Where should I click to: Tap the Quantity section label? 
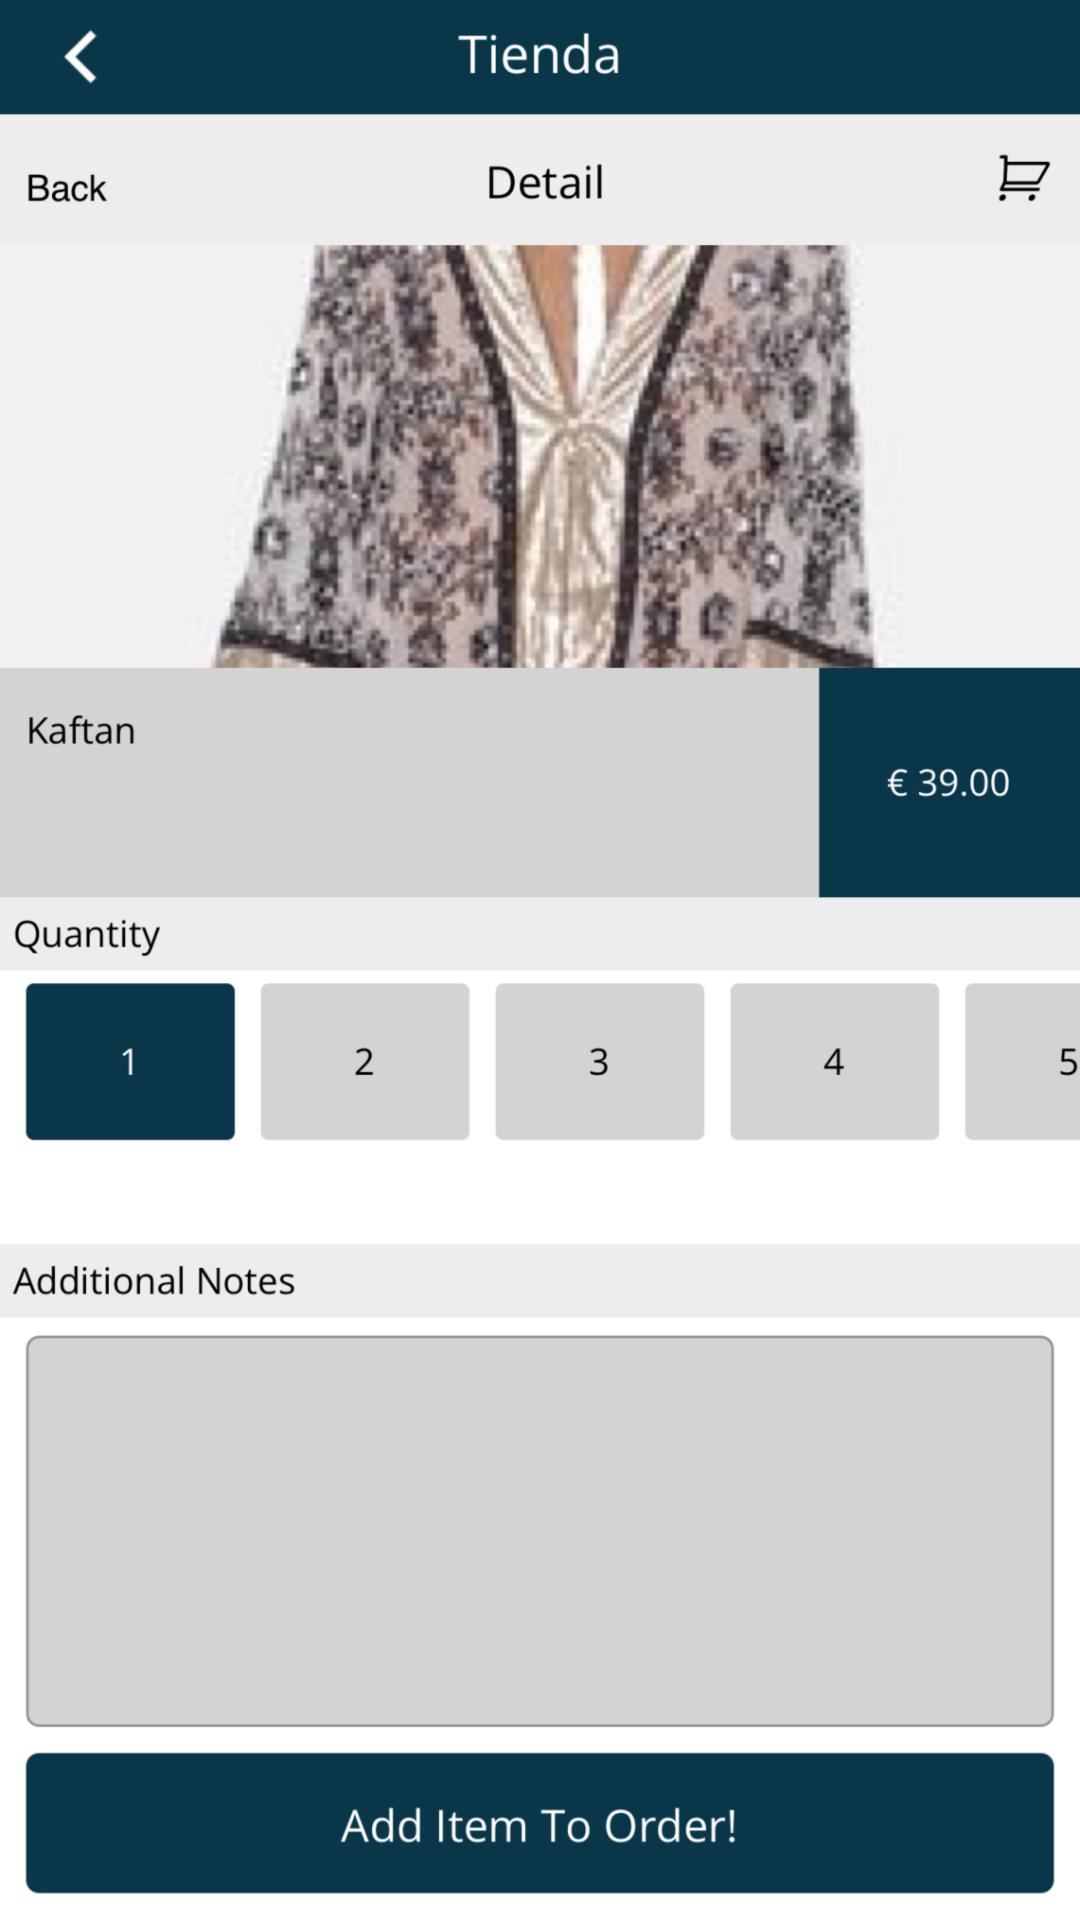[x=87, y=934]
